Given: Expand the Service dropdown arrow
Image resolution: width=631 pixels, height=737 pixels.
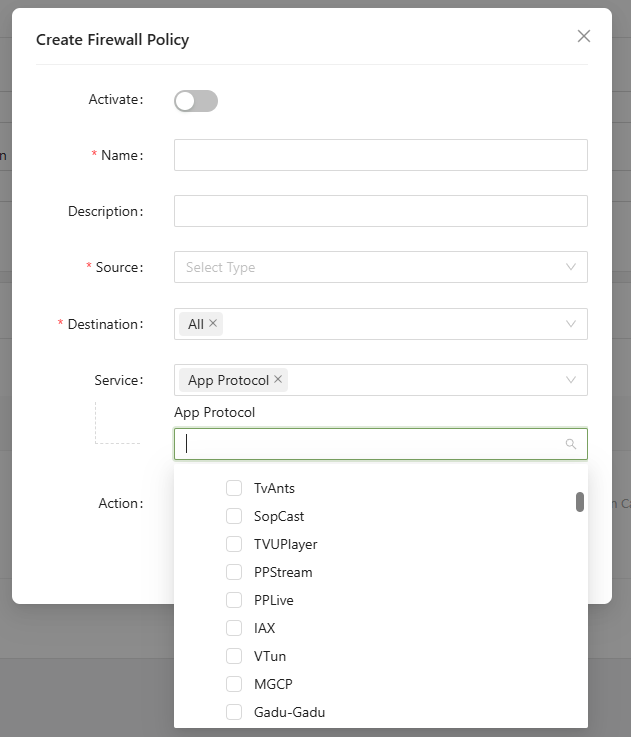Looking at the screenshot, I should (x=571, y=380).
